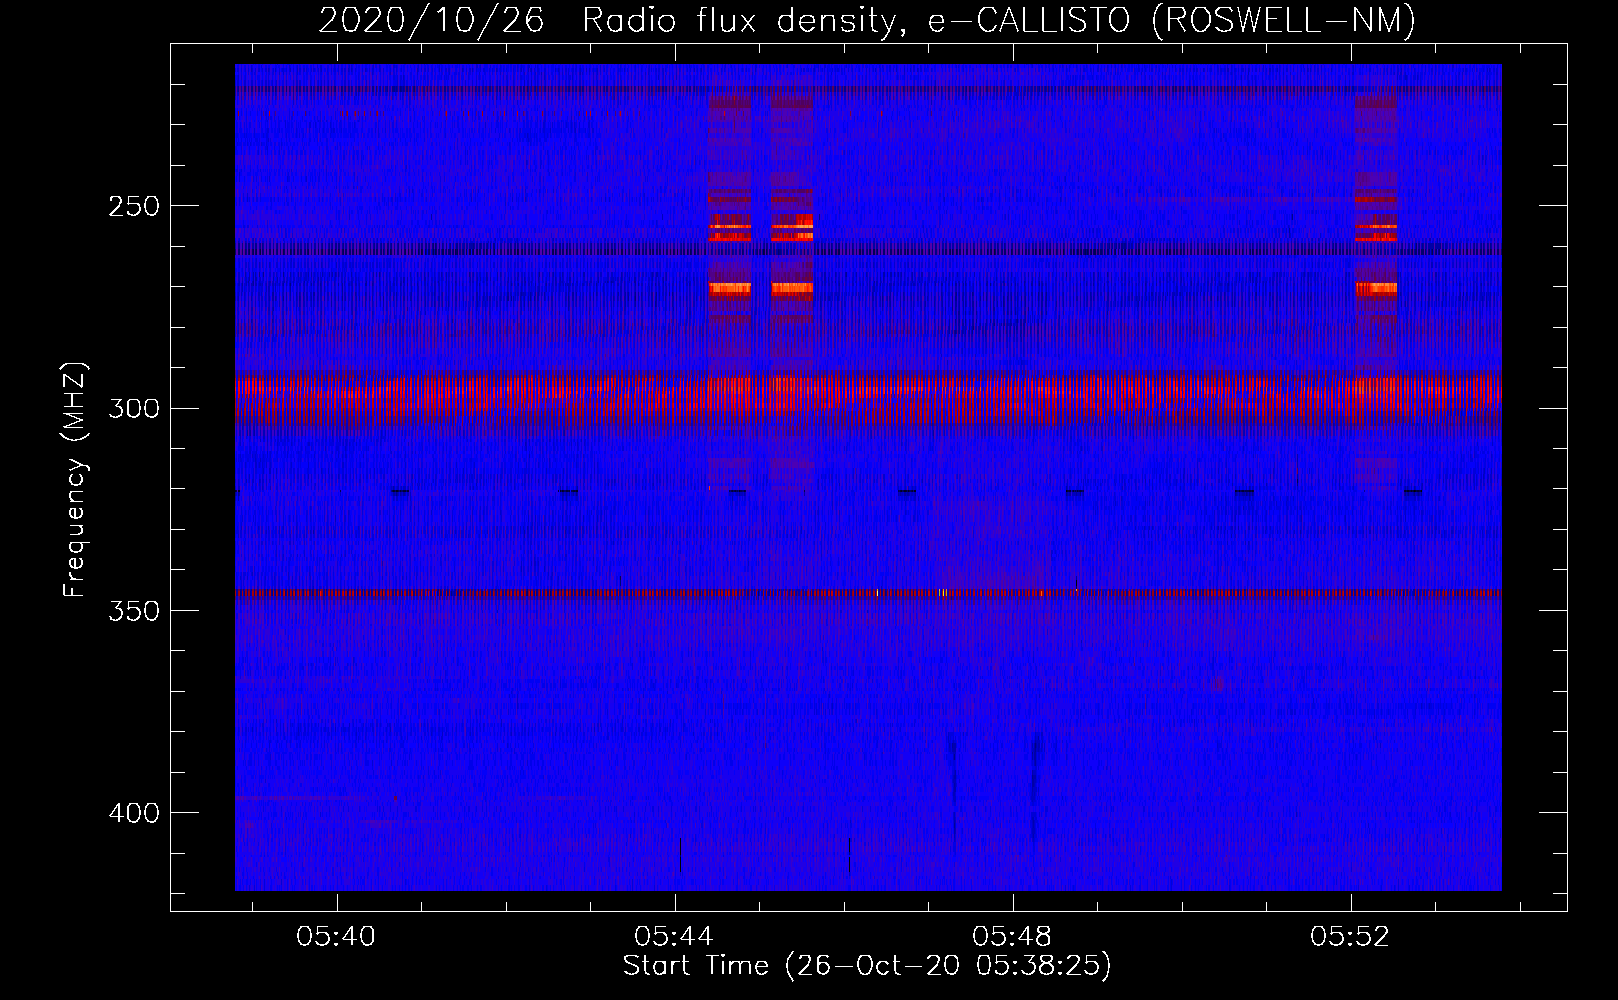Click the 'Start Time (26-Oct-20 05:38:25)' axis title
The height and width of the screenshot is (1000, 1618).
867,966
